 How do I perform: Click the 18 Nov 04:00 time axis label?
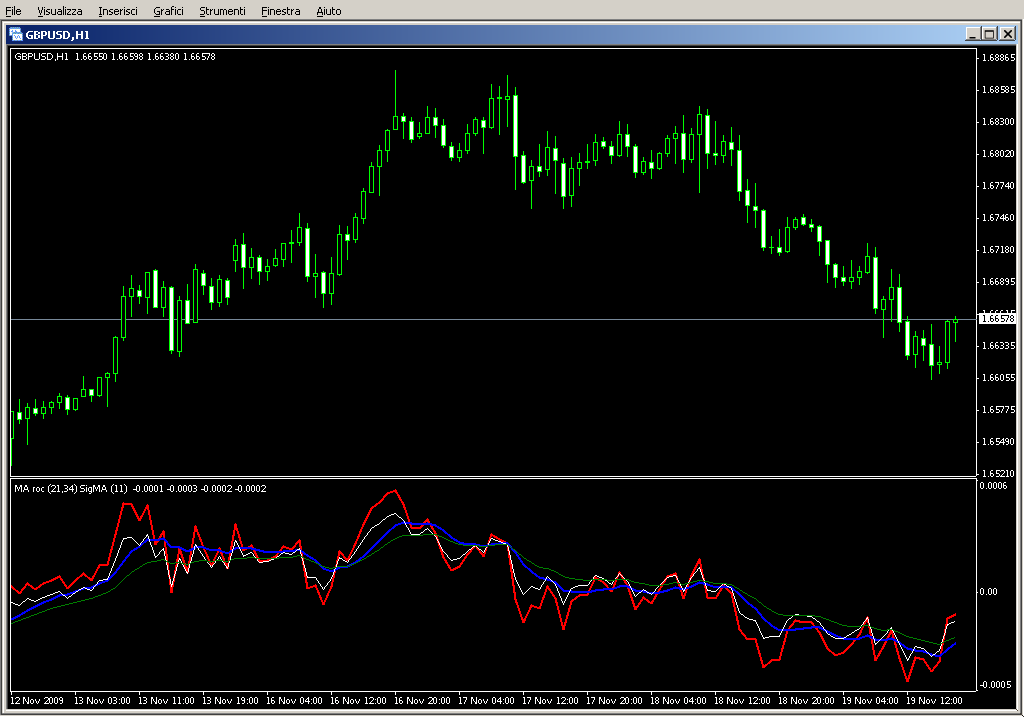coord(678,701)
